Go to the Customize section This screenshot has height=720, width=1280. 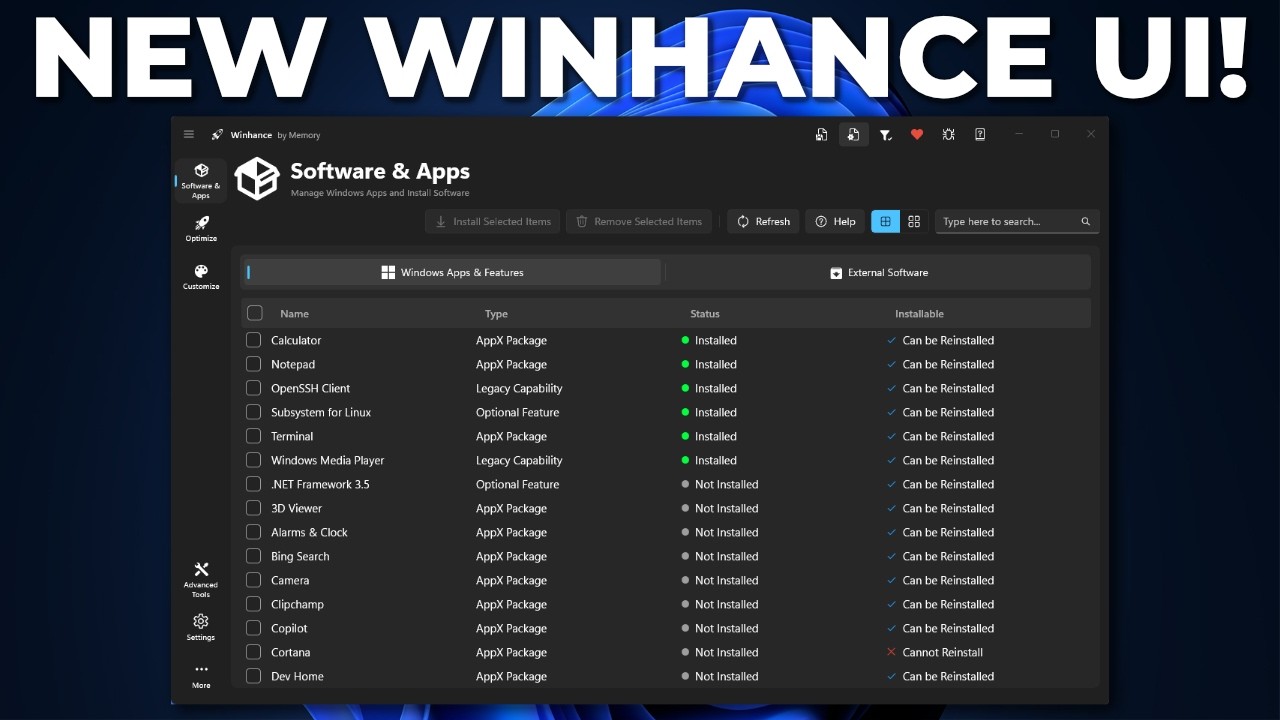pyautogui.click(x=201, y=277)
